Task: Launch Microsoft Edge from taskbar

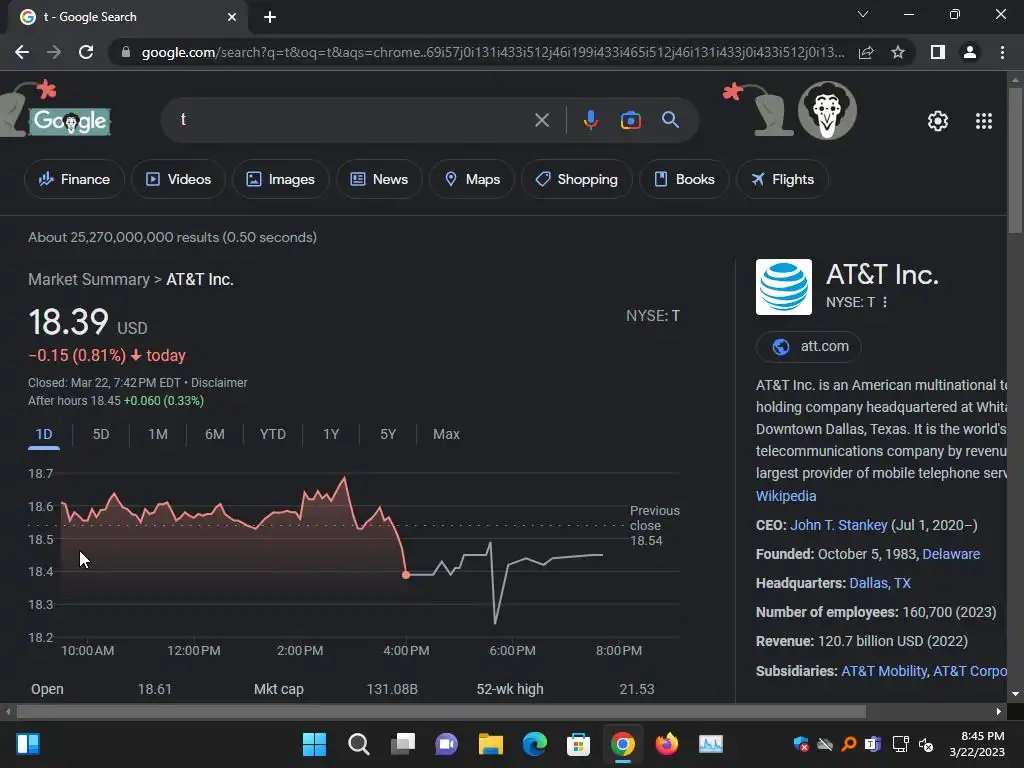Action: [534, 744]
